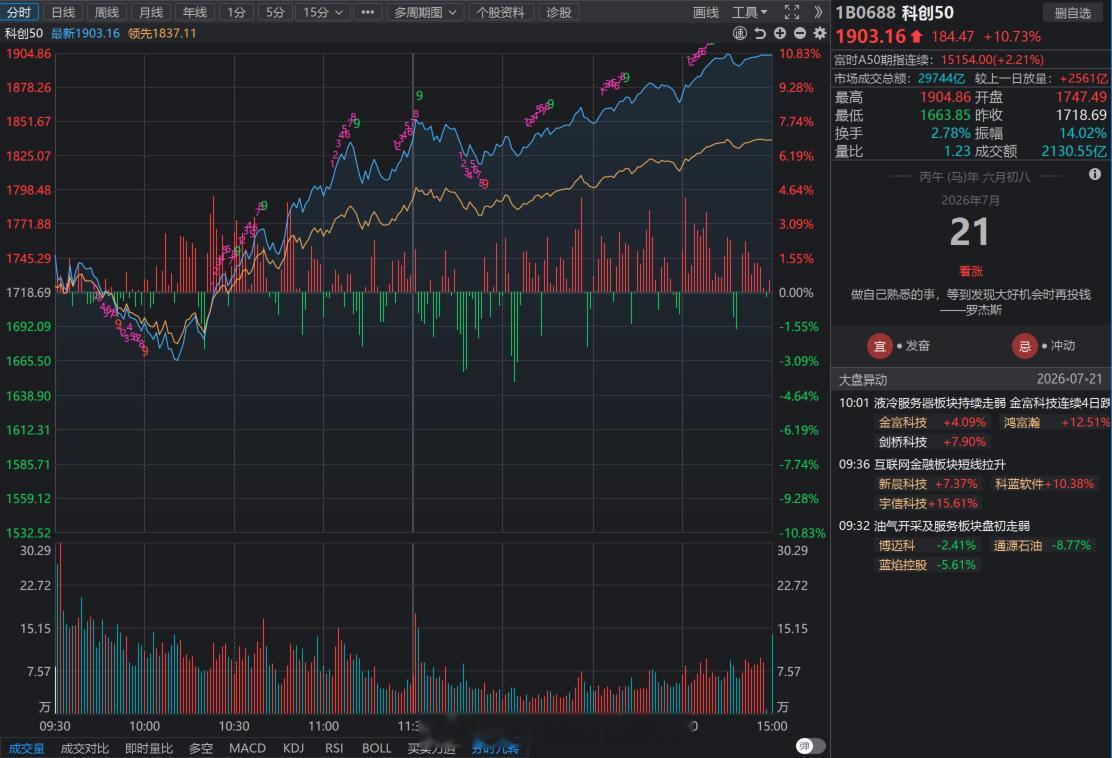Switch to the 日线 daily chart tab

(64, 12)
